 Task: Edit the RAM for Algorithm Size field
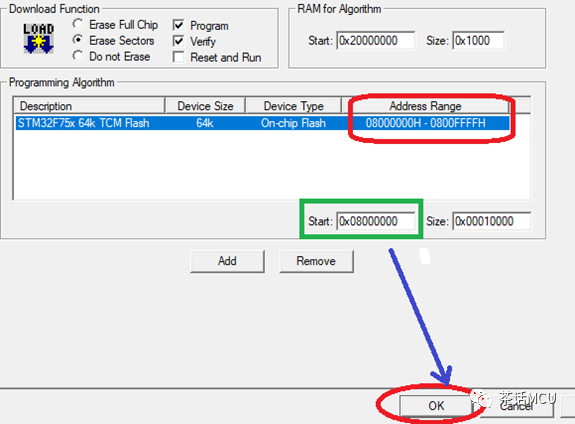(x=478, y=40)
